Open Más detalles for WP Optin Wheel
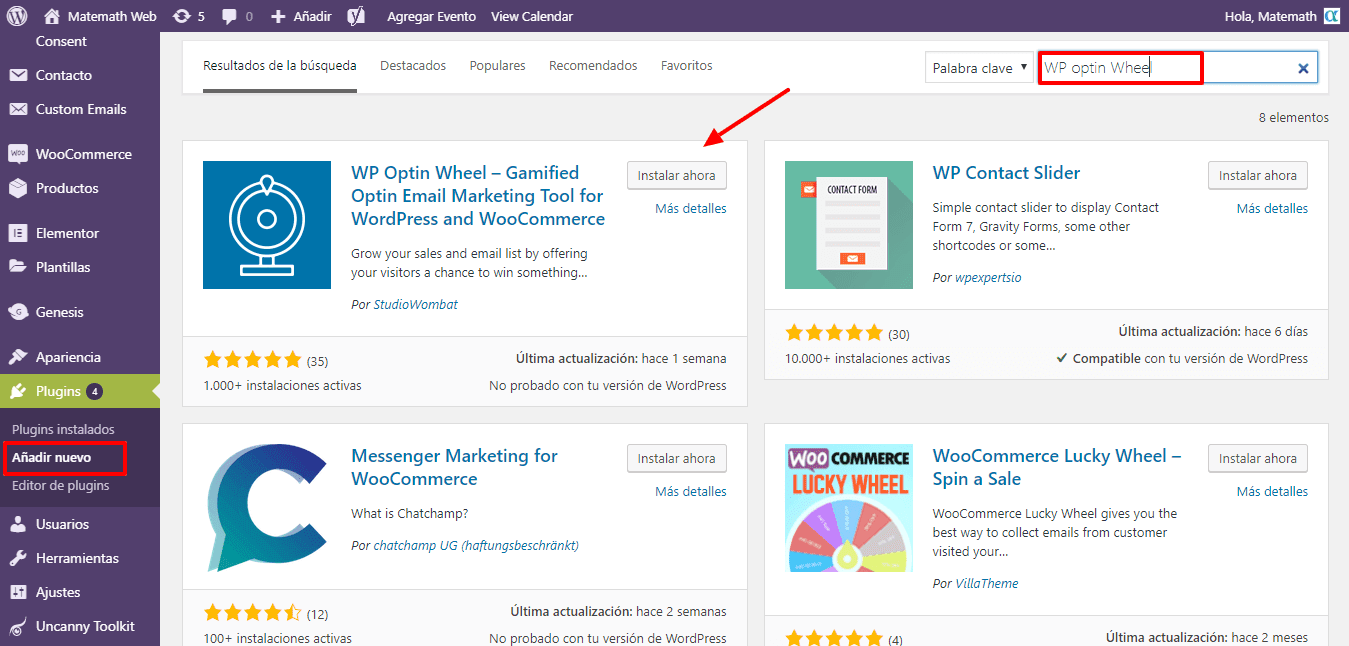The image size is (1349, 646). coord(691,209)
